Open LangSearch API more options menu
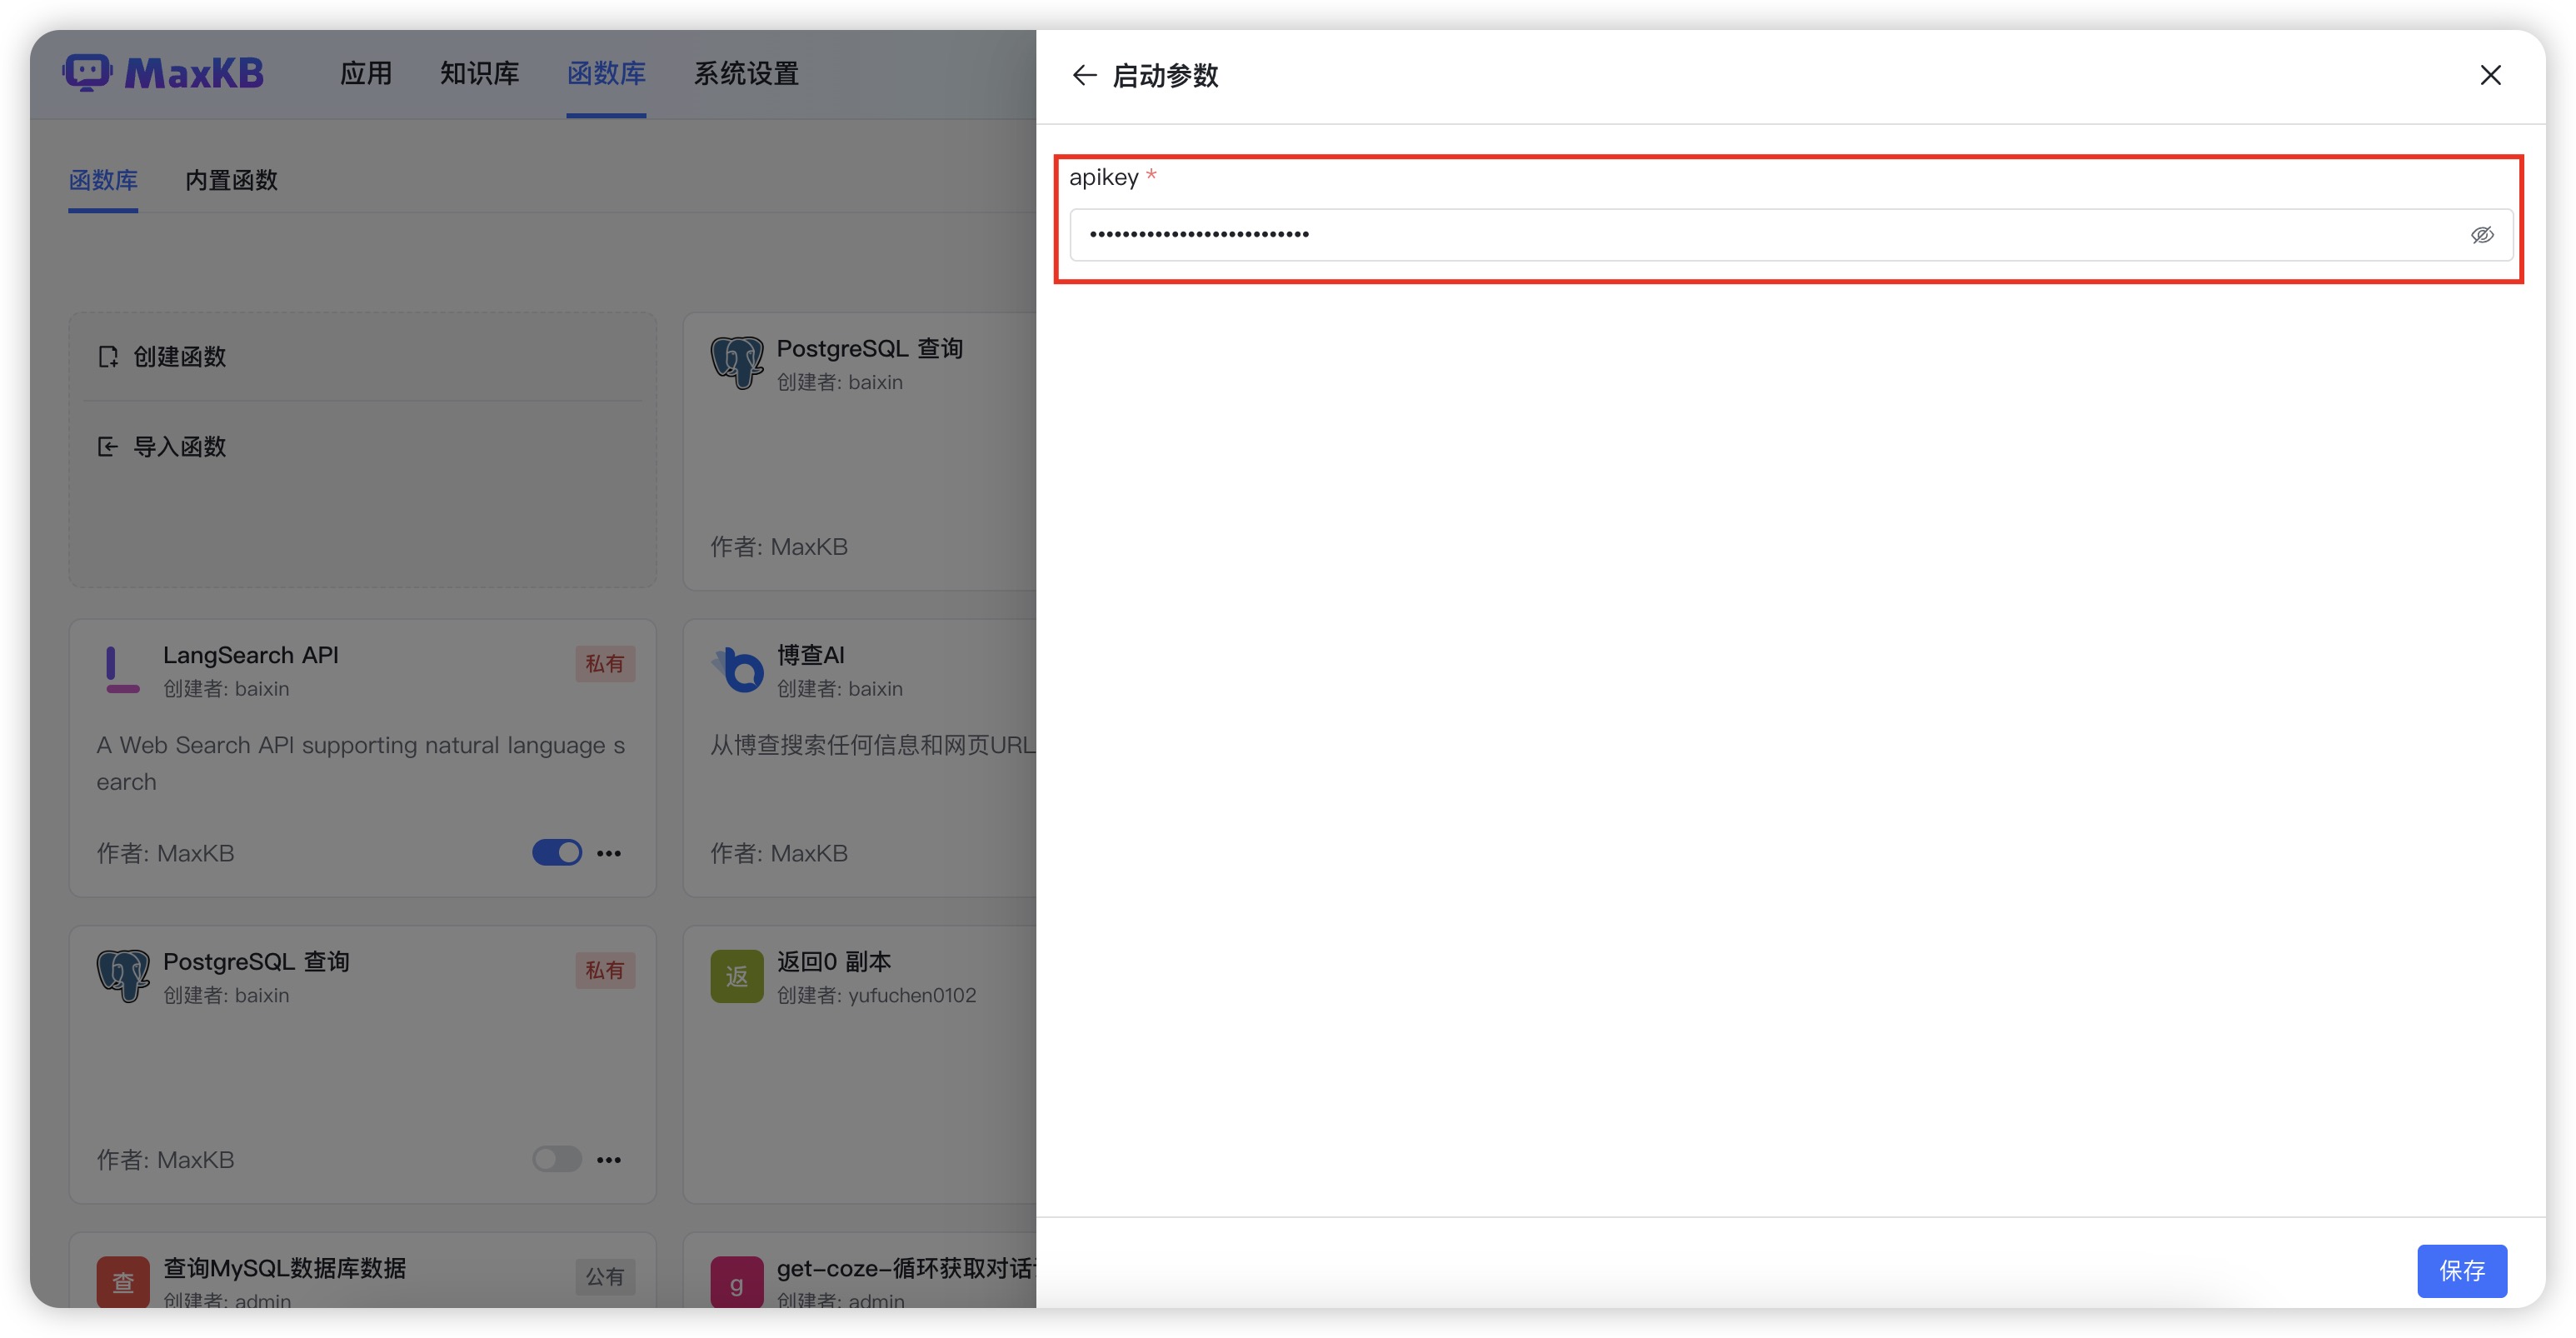Screen dimensions: 2576x1338 coord(609,853)
